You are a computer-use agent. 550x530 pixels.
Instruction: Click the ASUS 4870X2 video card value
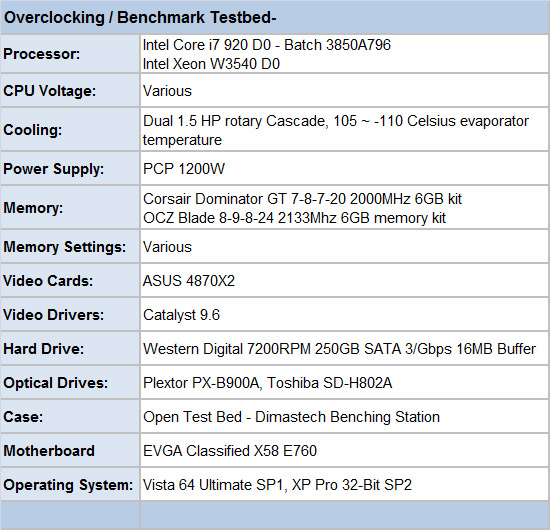click(189, 281)
